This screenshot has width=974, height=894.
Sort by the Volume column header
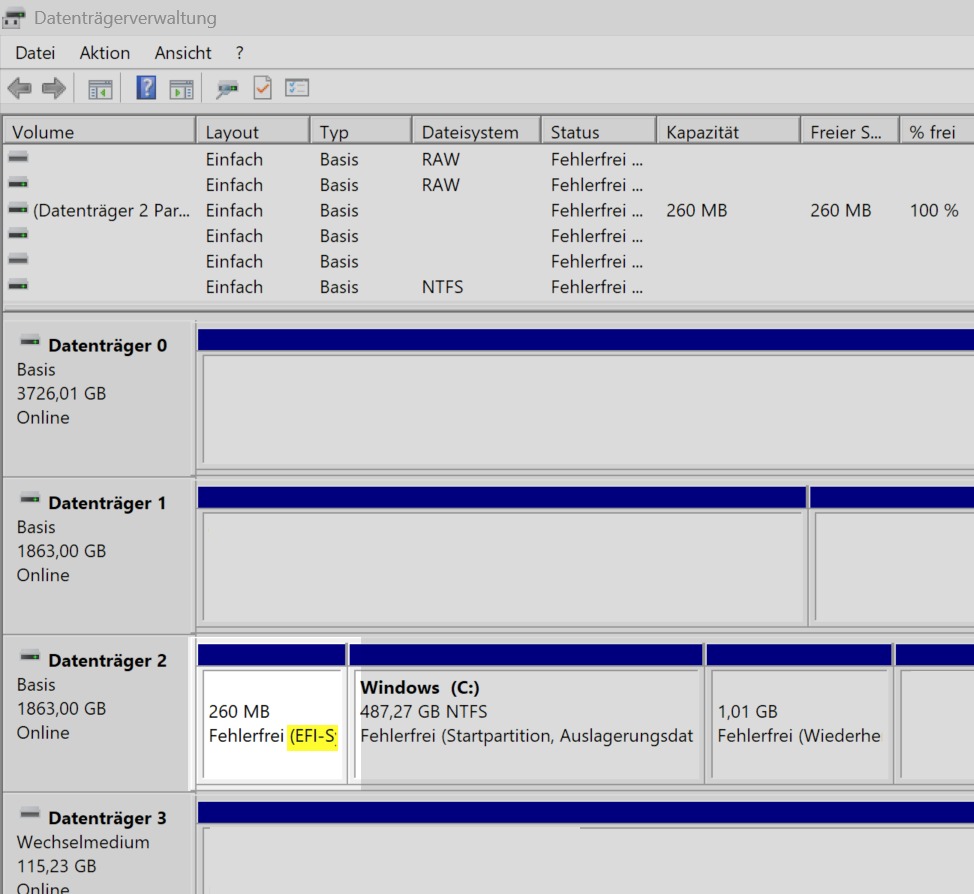click(99, 132)
